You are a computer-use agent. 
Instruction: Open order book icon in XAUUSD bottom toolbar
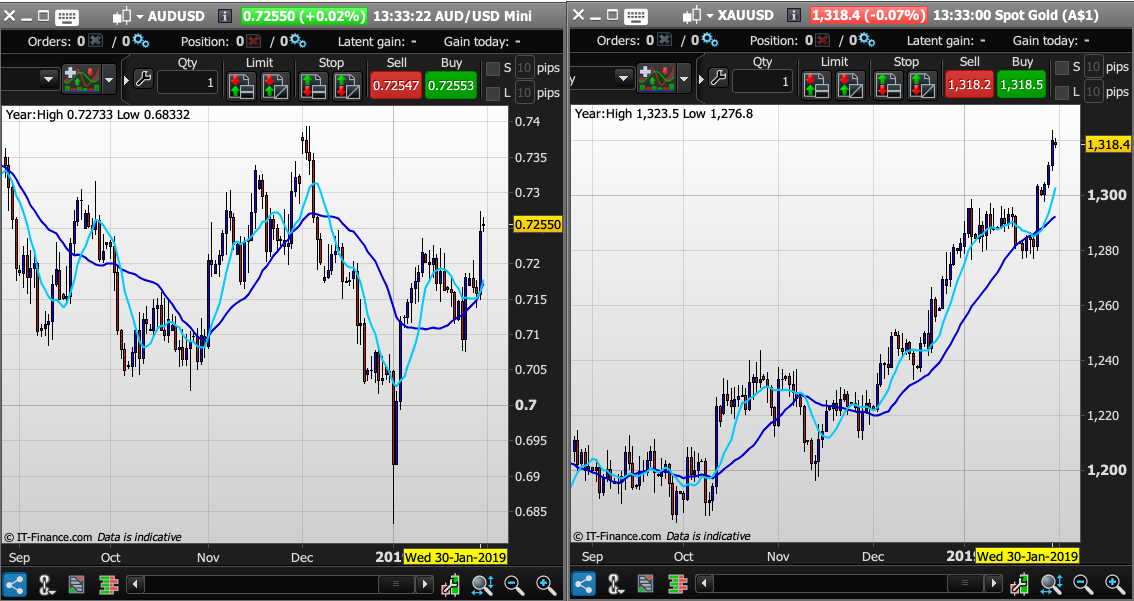coord(678,584)
